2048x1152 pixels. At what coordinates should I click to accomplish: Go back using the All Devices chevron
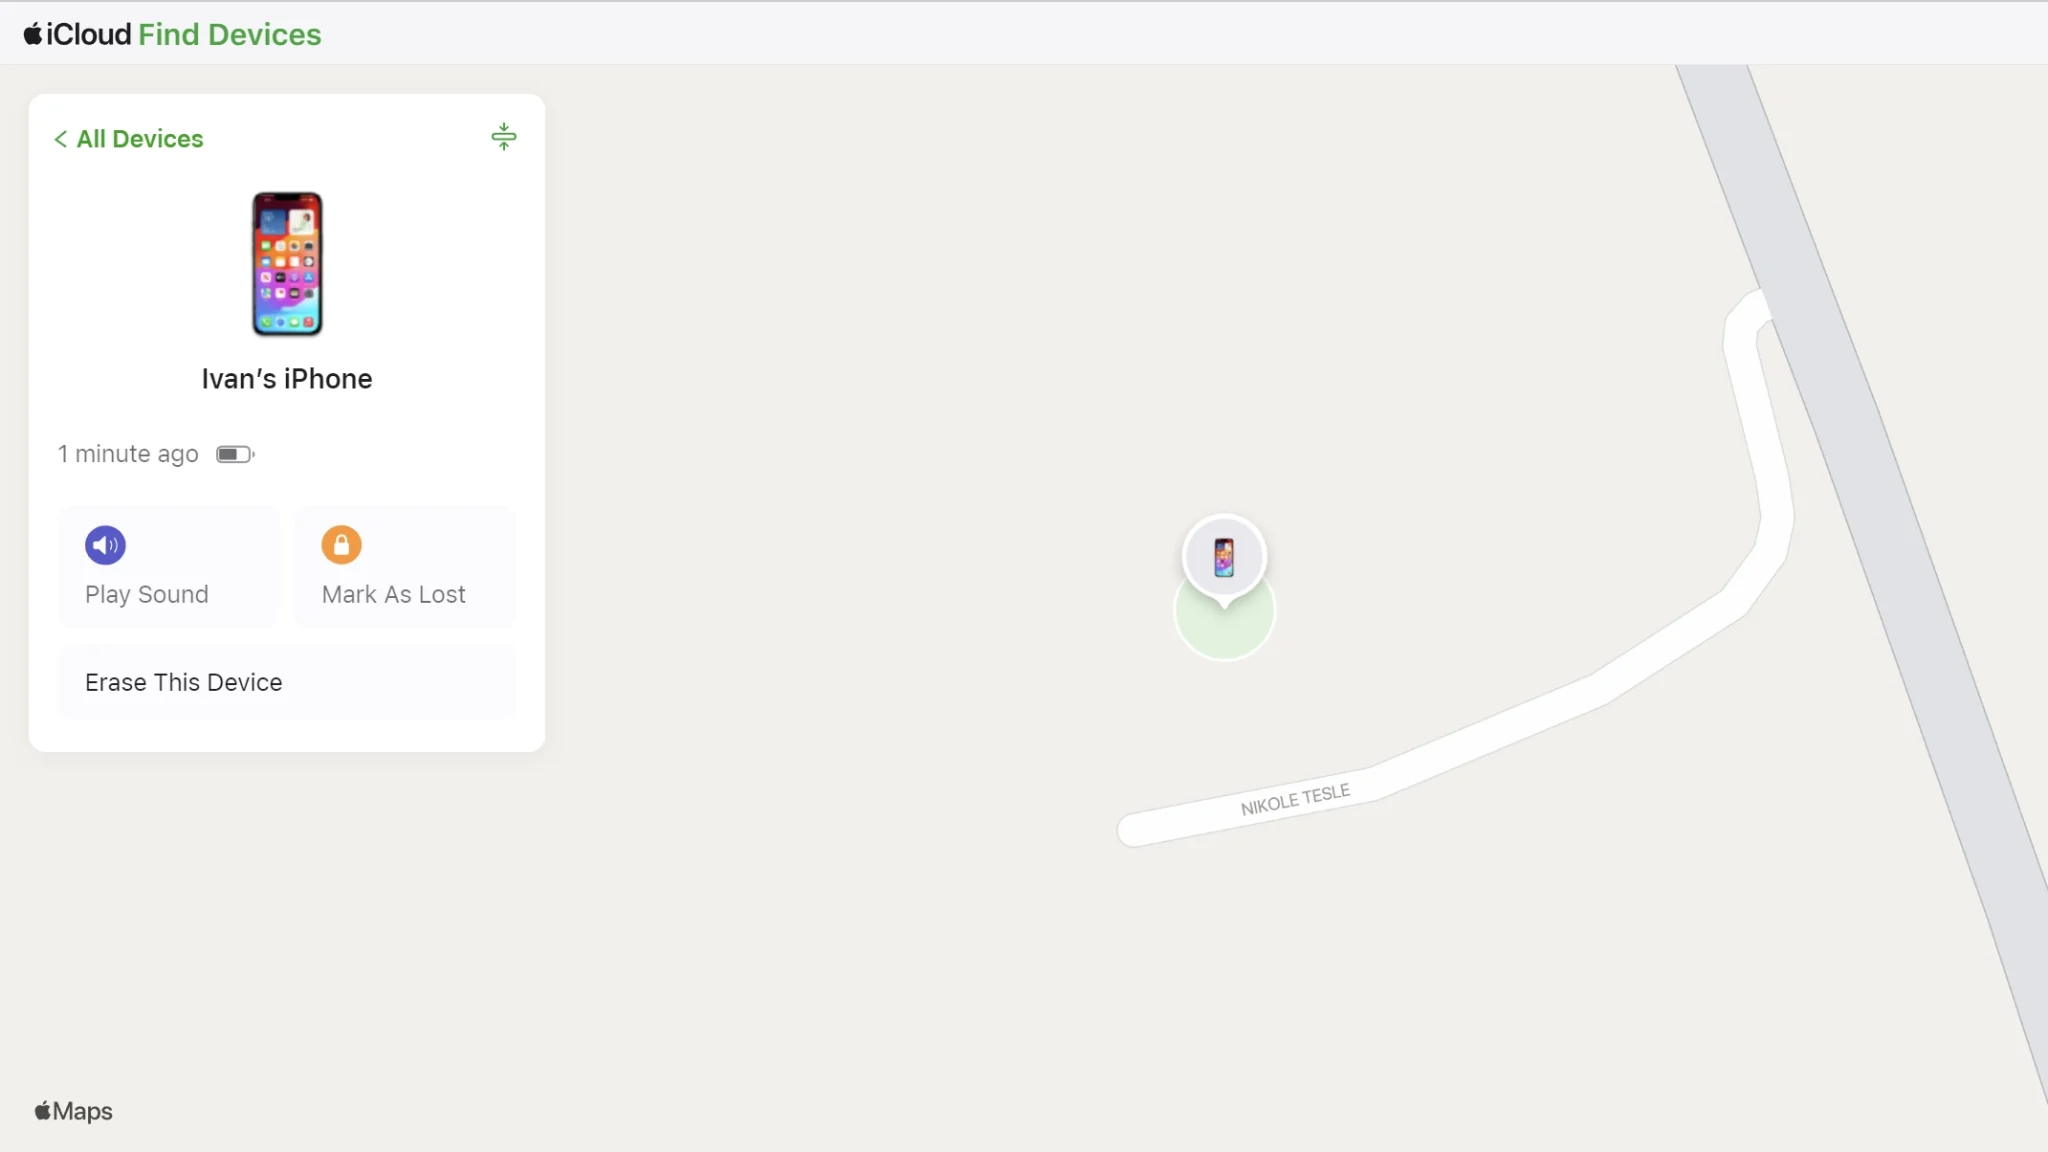click(x=61, y=139)
